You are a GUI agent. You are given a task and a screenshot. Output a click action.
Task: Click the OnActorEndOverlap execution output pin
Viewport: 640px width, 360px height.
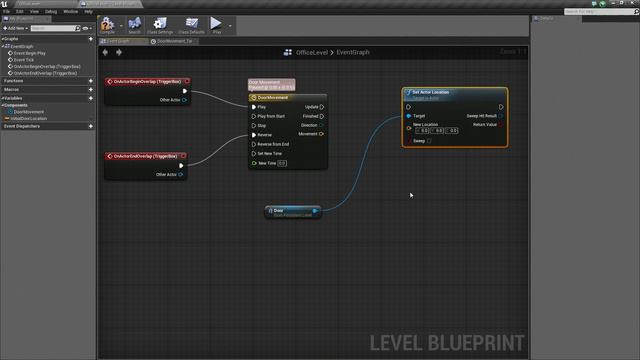pyautogui.click(x=181, y=166)
